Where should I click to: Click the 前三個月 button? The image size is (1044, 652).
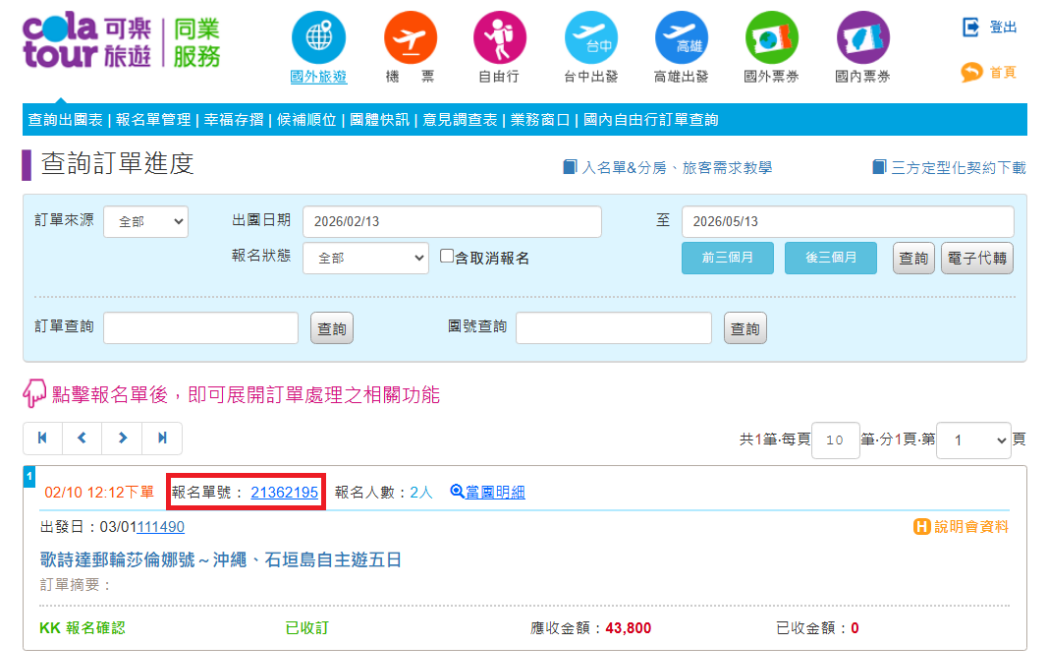pyautogui.click(x=727, y=258)
